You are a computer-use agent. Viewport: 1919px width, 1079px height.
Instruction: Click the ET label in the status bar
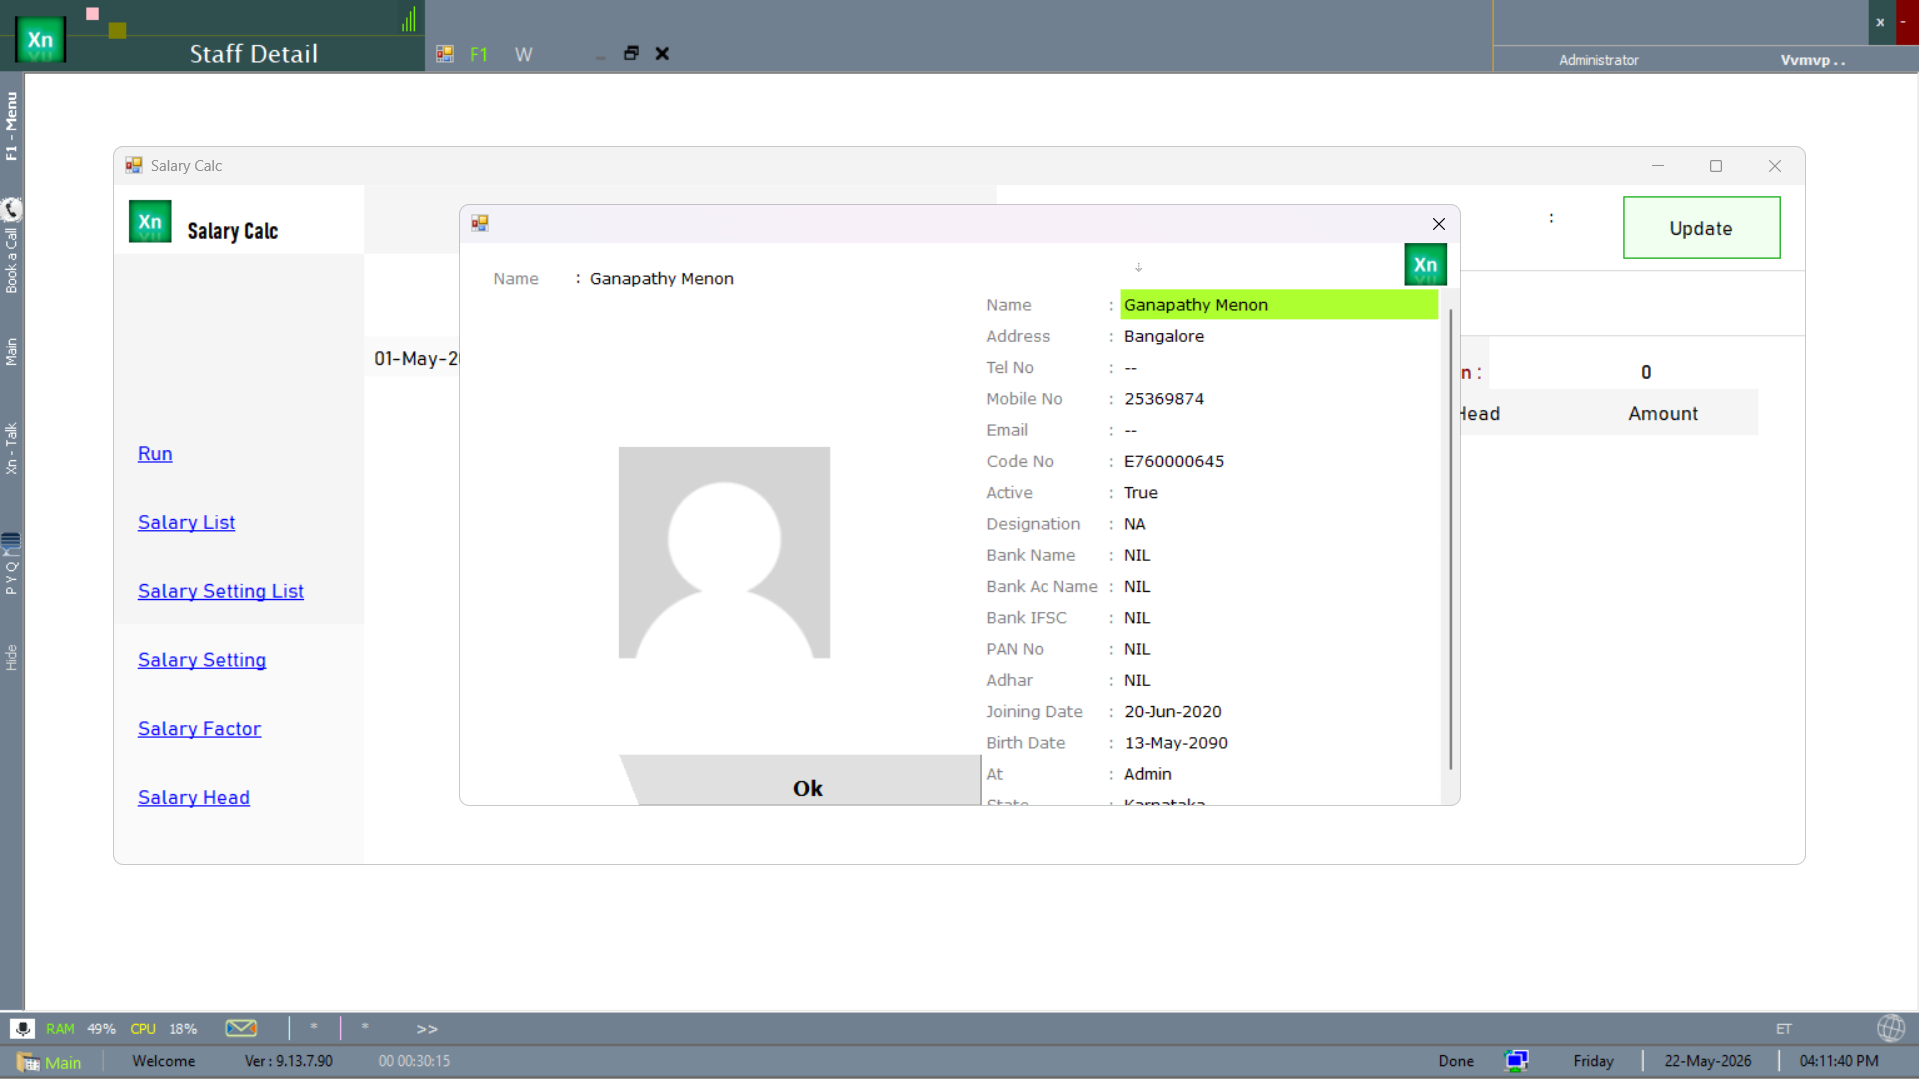tap(1784, 1029)
